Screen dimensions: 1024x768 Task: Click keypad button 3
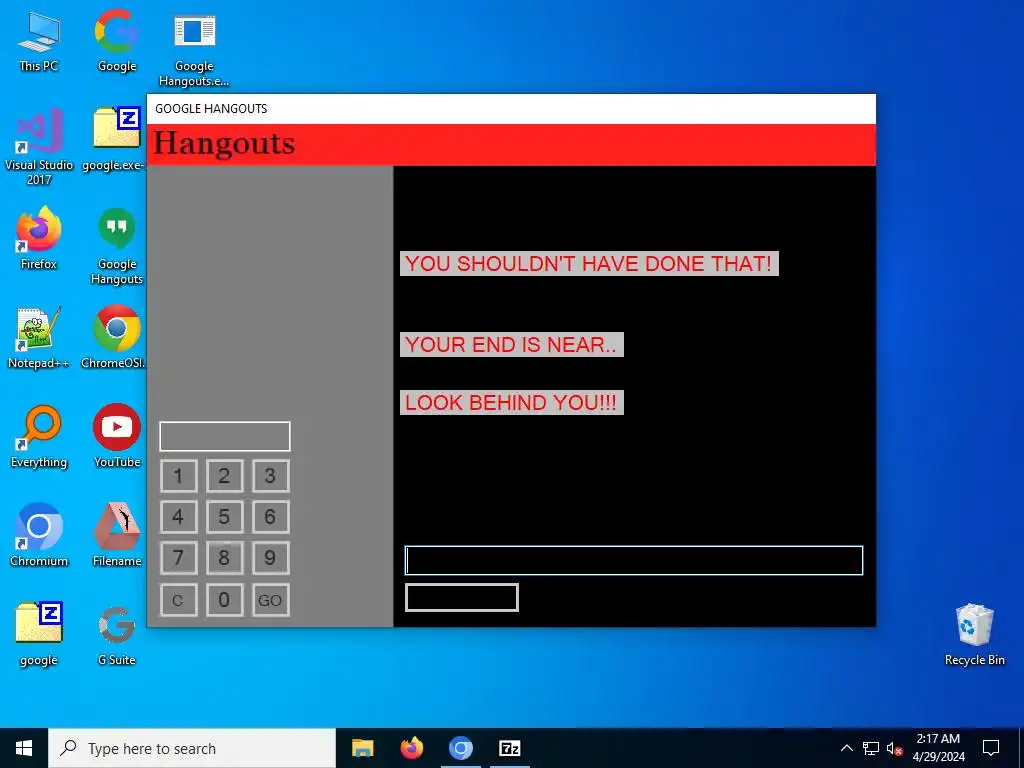pos(270,475)
